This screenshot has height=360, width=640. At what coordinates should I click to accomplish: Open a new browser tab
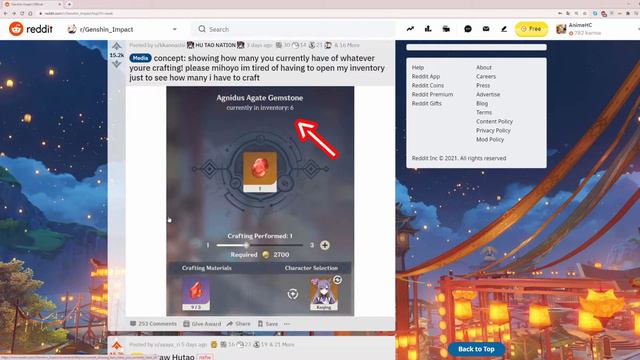(x=69, y=4)
